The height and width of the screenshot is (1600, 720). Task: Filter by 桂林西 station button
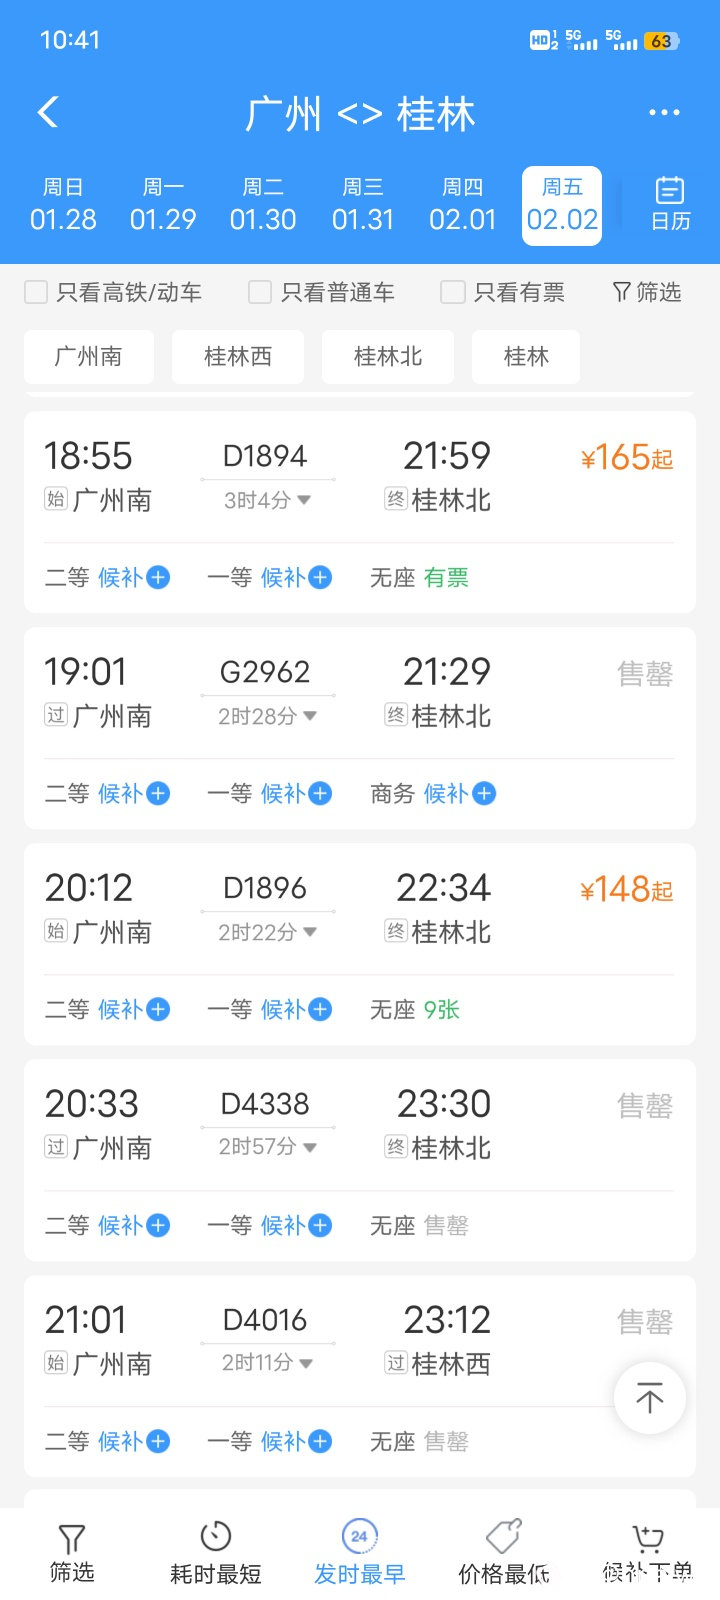tap(238, 357)
